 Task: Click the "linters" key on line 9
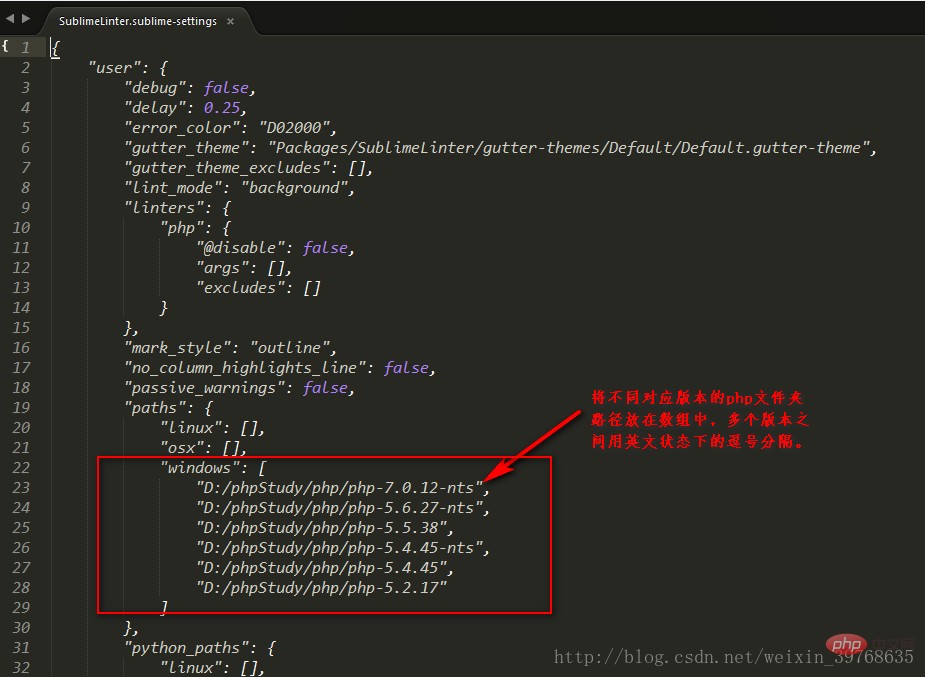click(x=163, y=208)
